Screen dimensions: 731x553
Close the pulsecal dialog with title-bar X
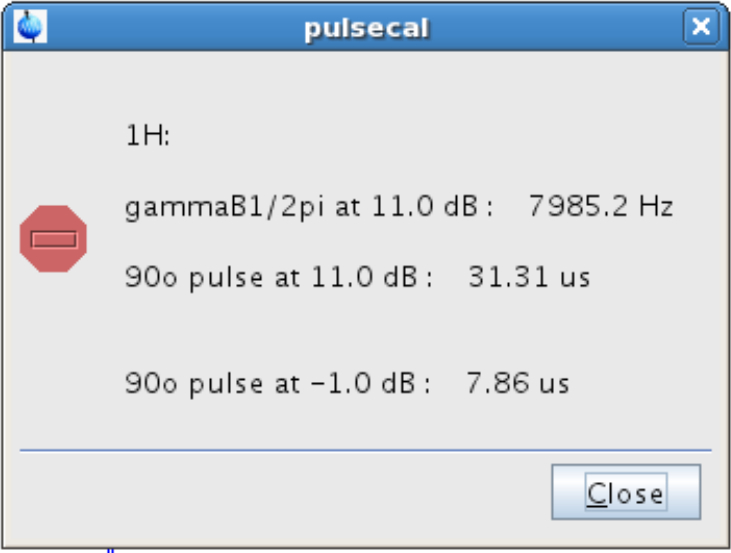click(x=701, y=26)
